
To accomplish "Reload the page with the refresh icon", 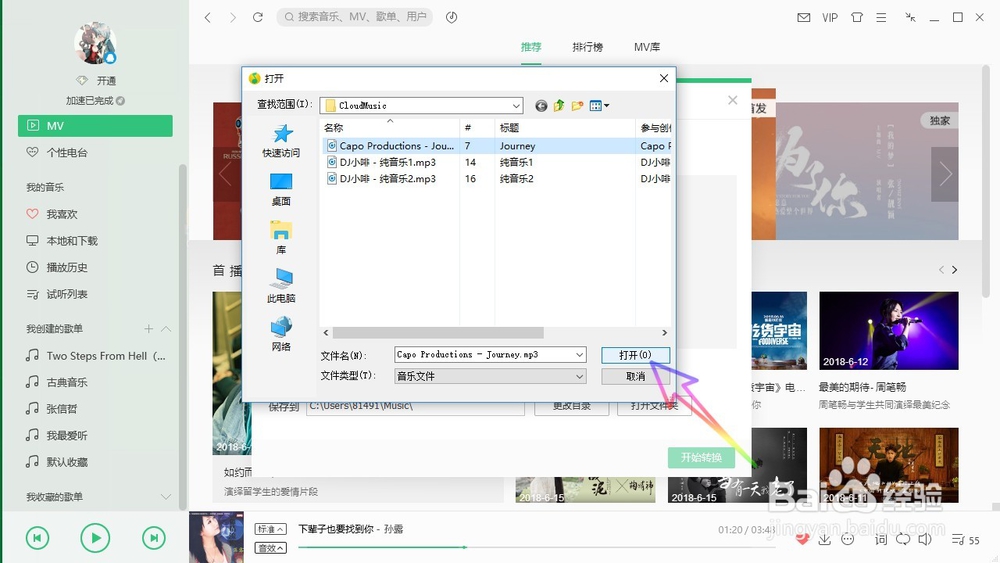I will pos(258,17).
